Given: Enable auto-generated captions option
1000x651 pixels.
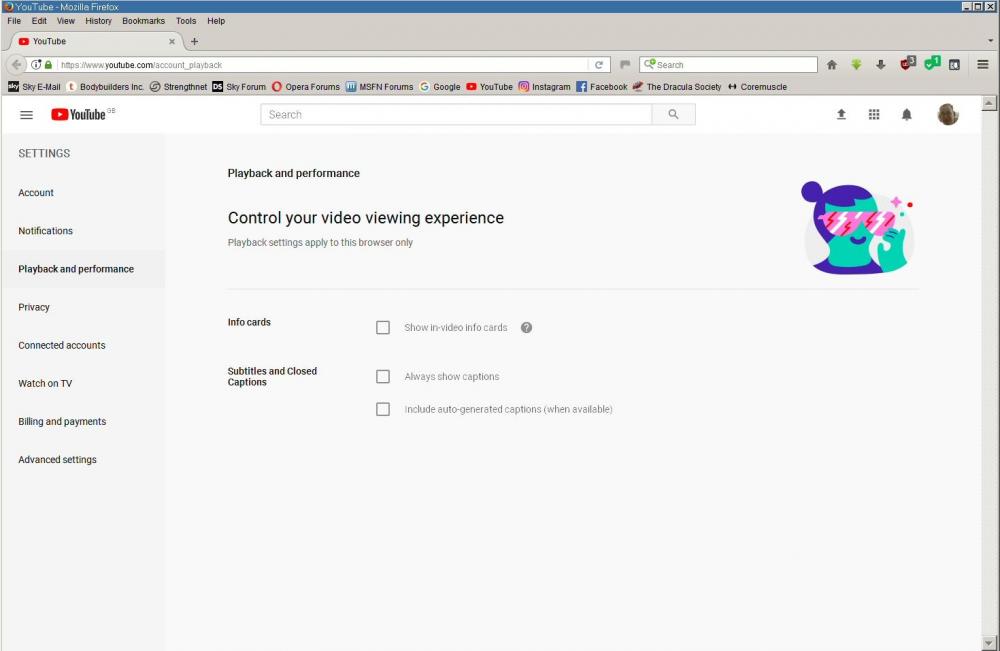Looking at the screenshot, I should [x=383, y=409].
